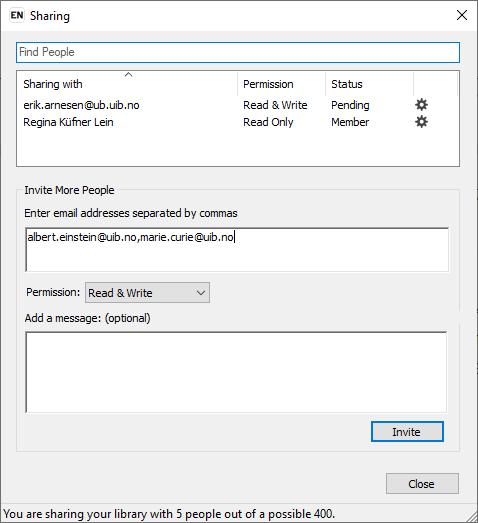
Task: Open settings gear for erik.arnesen@ub.uib.no
Action: click(x=421, y=105)
